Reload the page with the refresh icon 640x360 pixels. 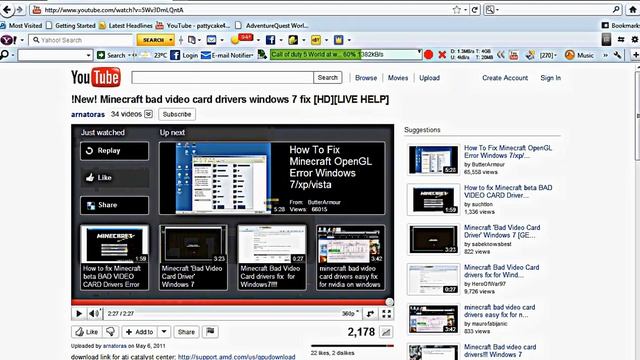(x=474, y=10)
